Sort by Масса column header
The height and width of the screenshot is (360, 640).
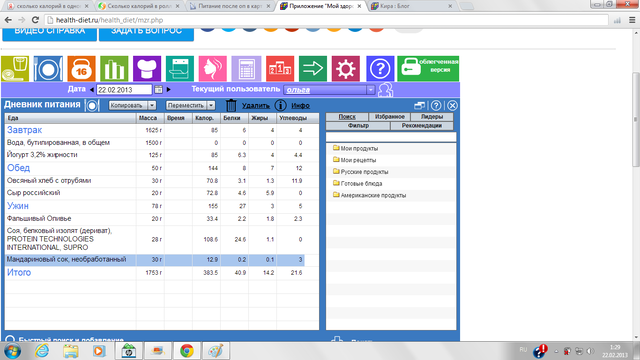150,118
